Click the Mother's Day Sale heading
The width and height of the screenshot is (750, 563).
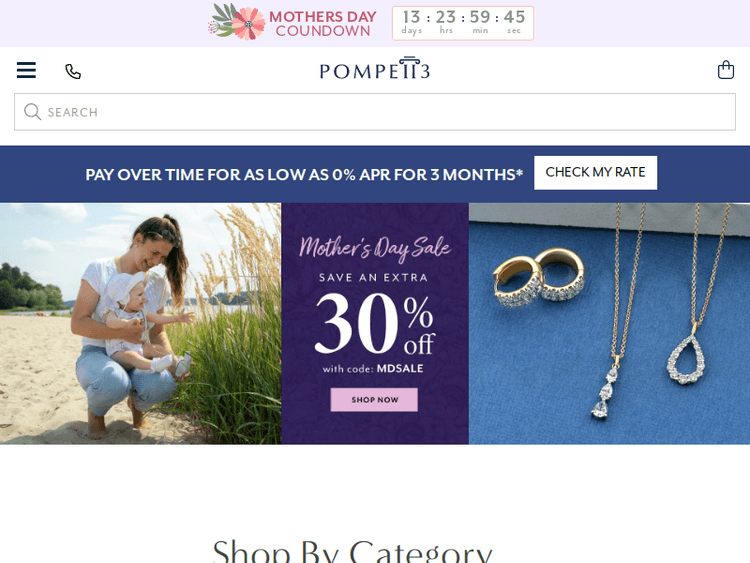click(x=375, y=248)
